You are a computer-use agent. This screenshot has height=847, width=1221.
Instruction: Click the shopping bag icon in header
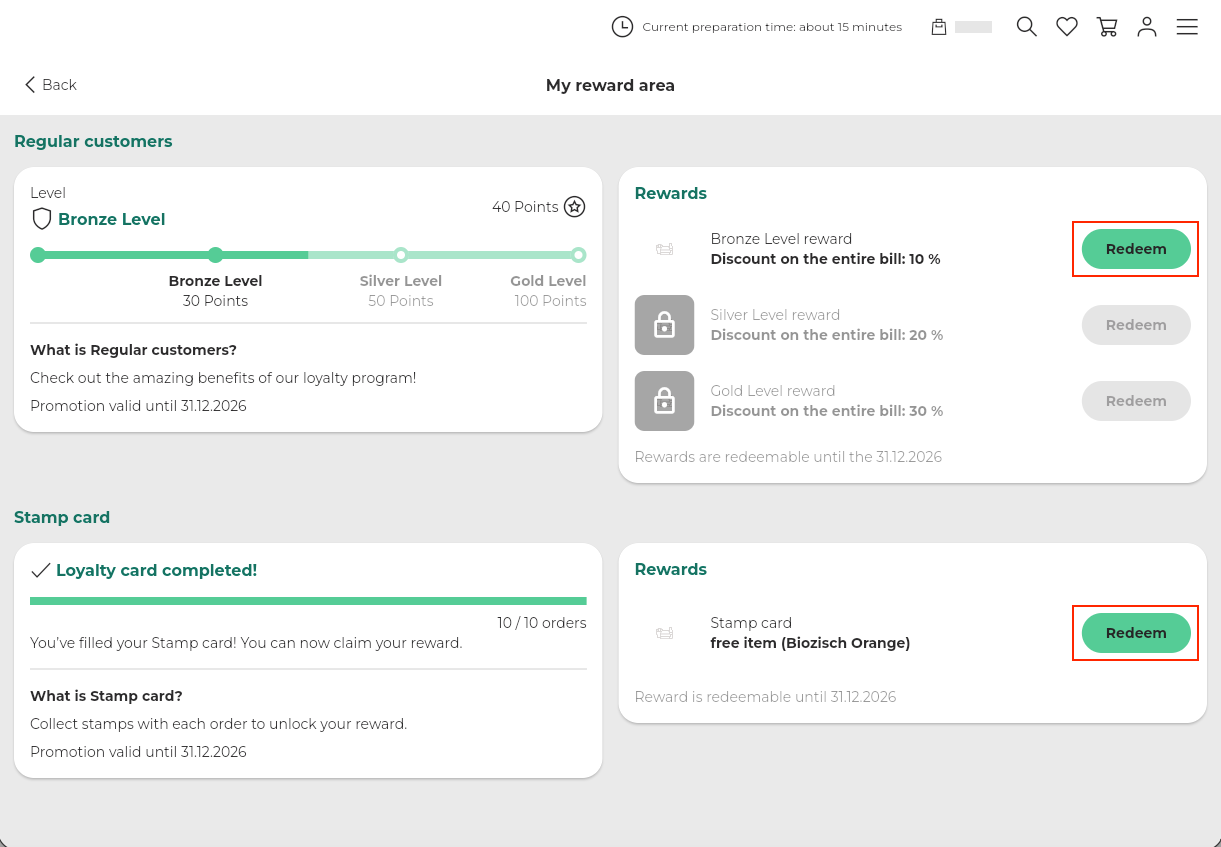(939, 27)
